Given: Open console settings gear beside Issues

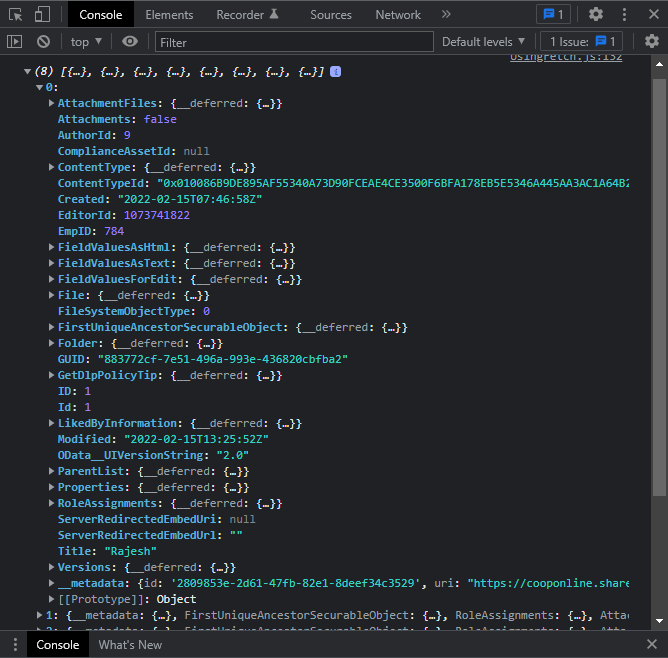Looking at the screenshot, I should point(651,41).
